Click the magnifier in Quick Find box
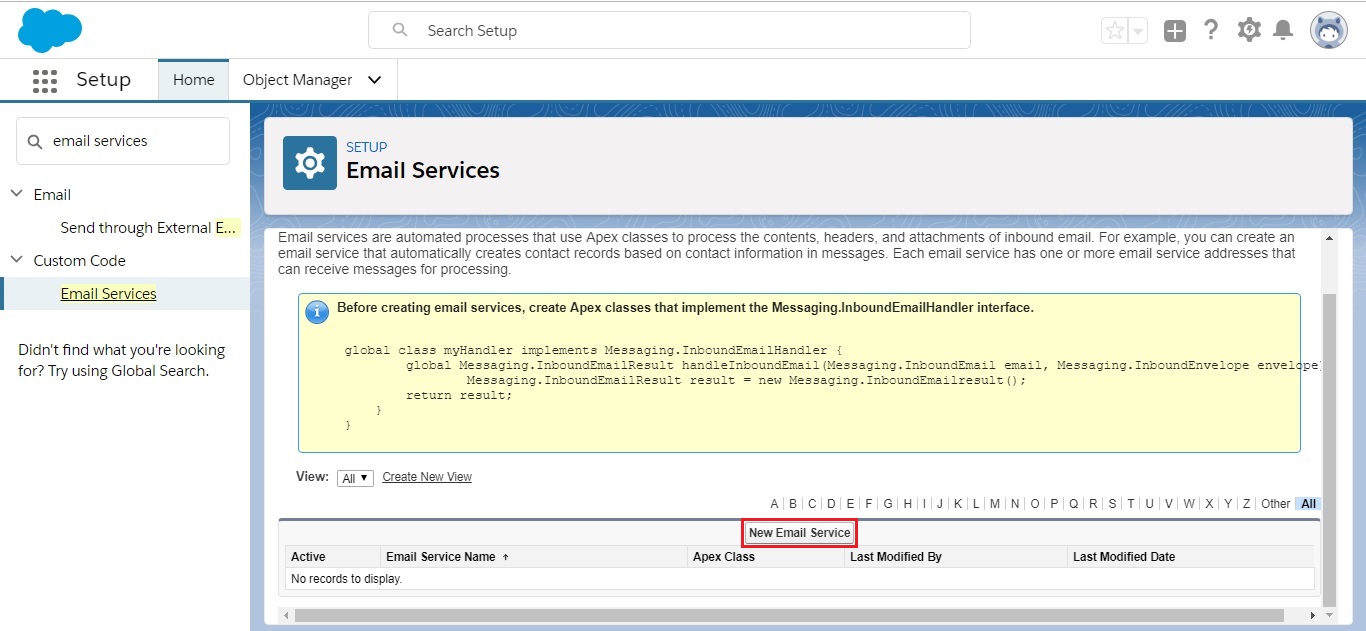The height and width of the screenshot is (631, 1366). [35, 142]
